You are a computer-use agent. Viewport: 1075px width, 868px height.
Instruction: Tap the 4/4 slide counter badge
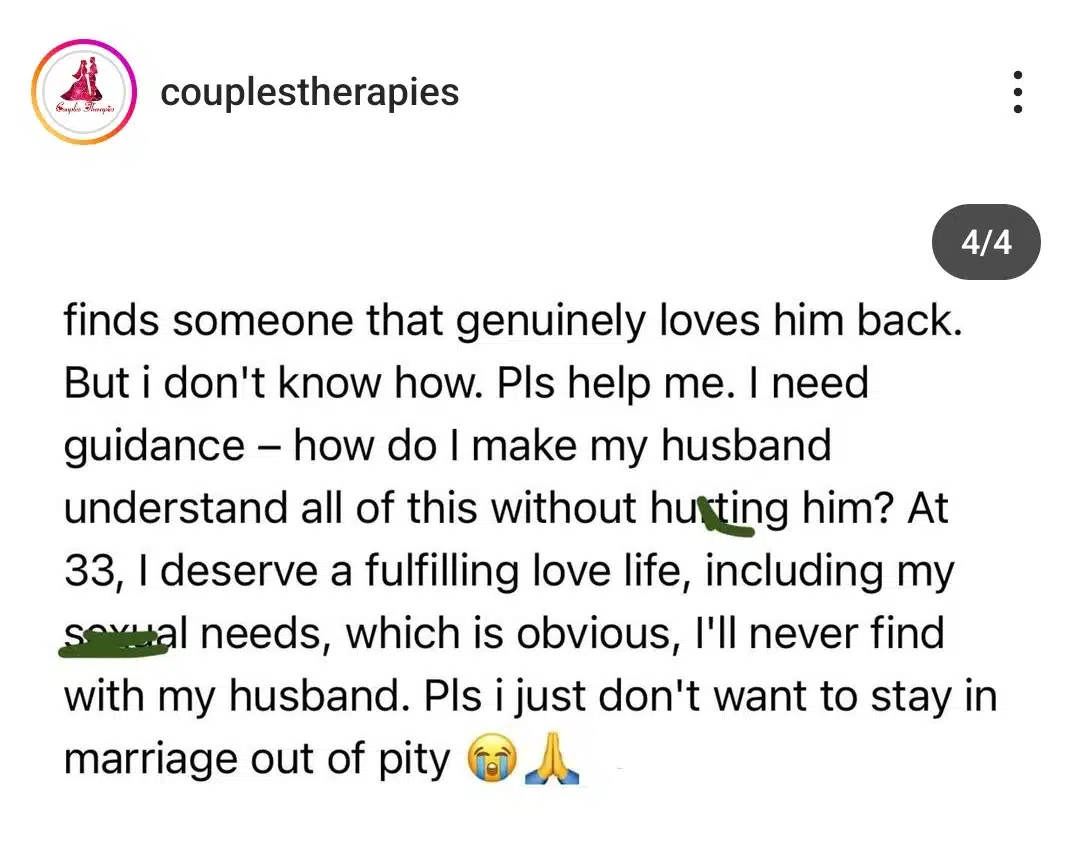986,242
